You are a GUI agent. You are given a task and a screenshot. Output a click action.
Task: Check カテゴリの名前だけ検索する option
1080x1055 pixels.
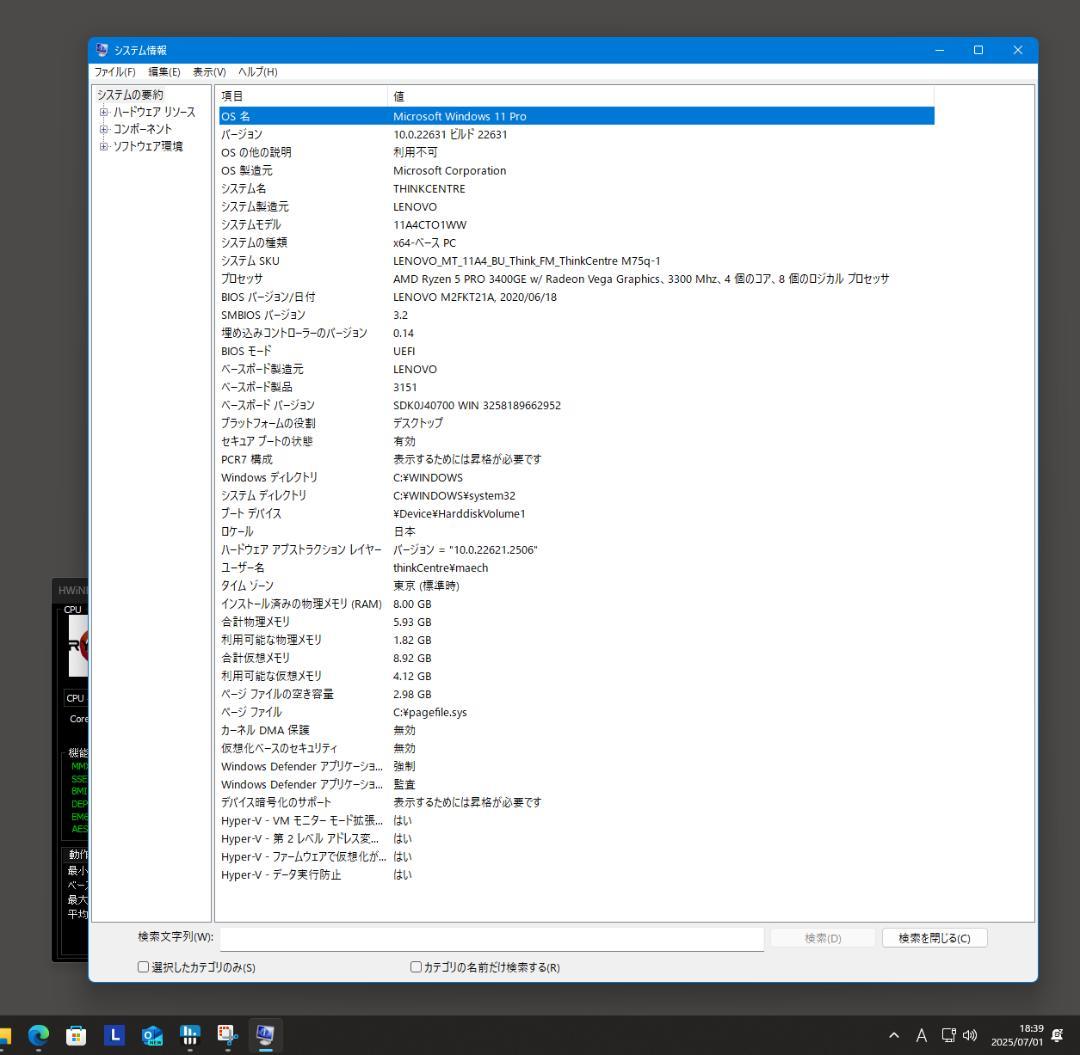[x=415, y=967]
